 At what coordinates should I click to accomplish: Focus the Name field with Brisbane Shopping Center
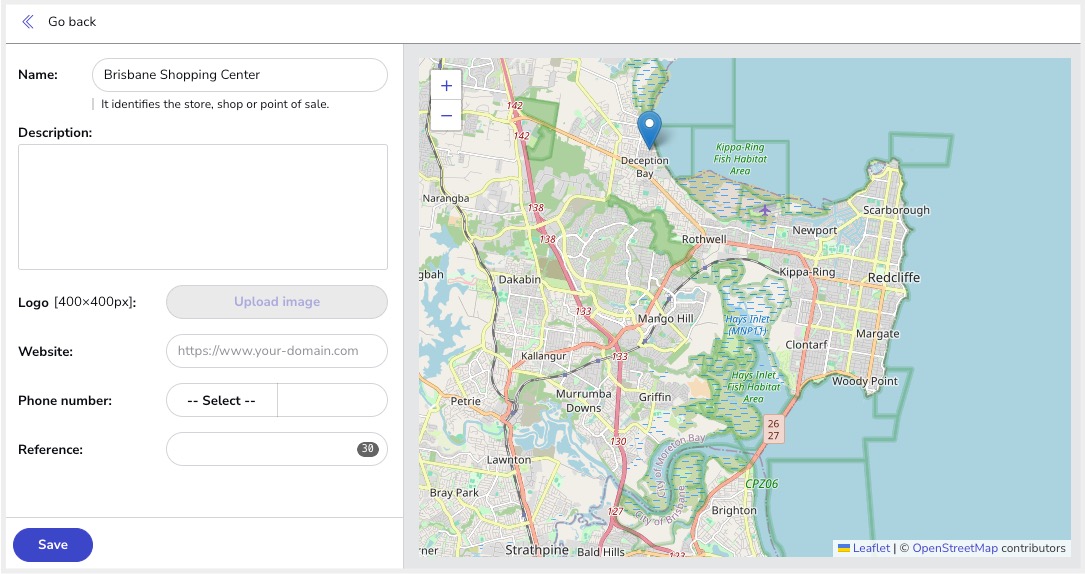click(x=239, y=75)
